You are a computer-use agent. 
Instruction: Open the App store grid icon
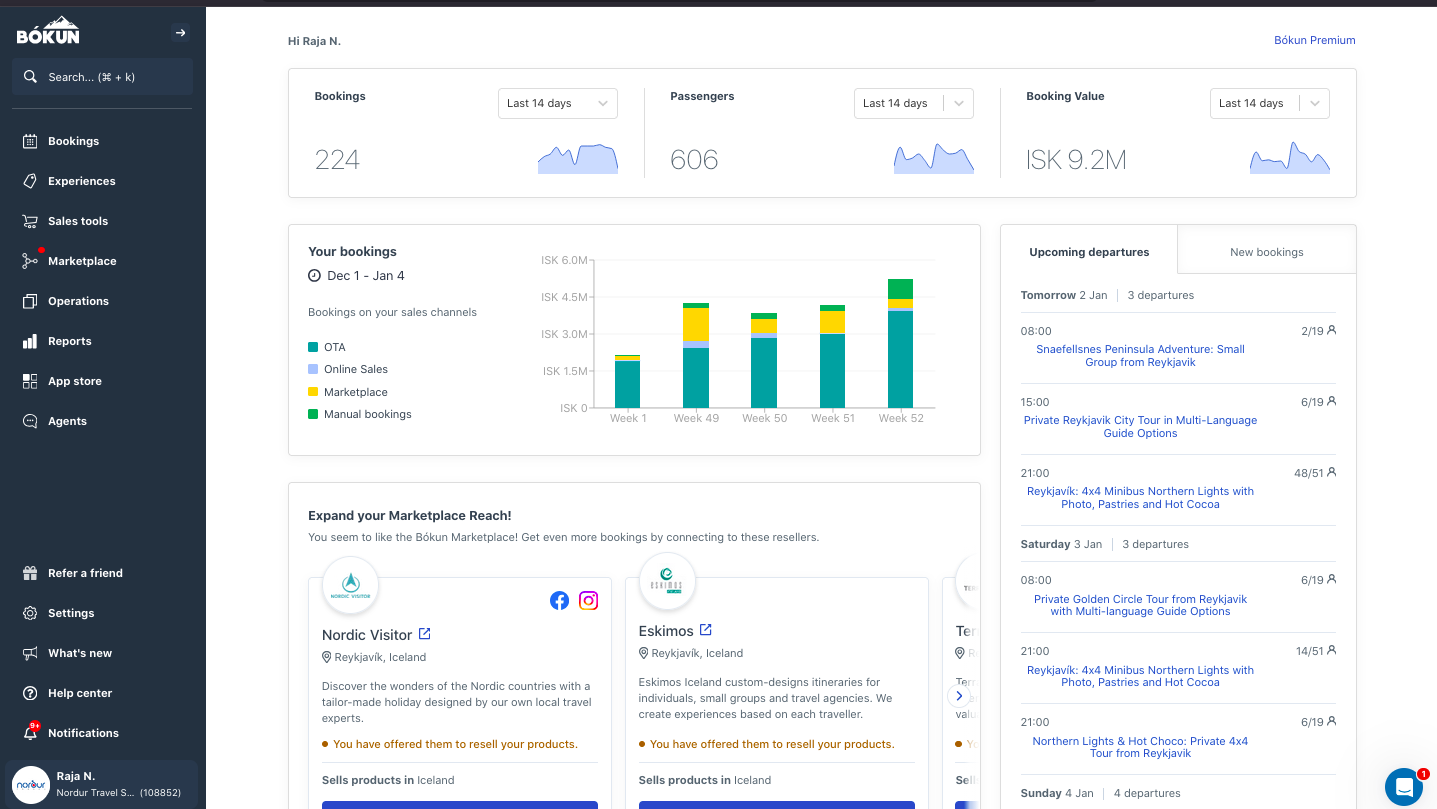click(x=30, y=381)
